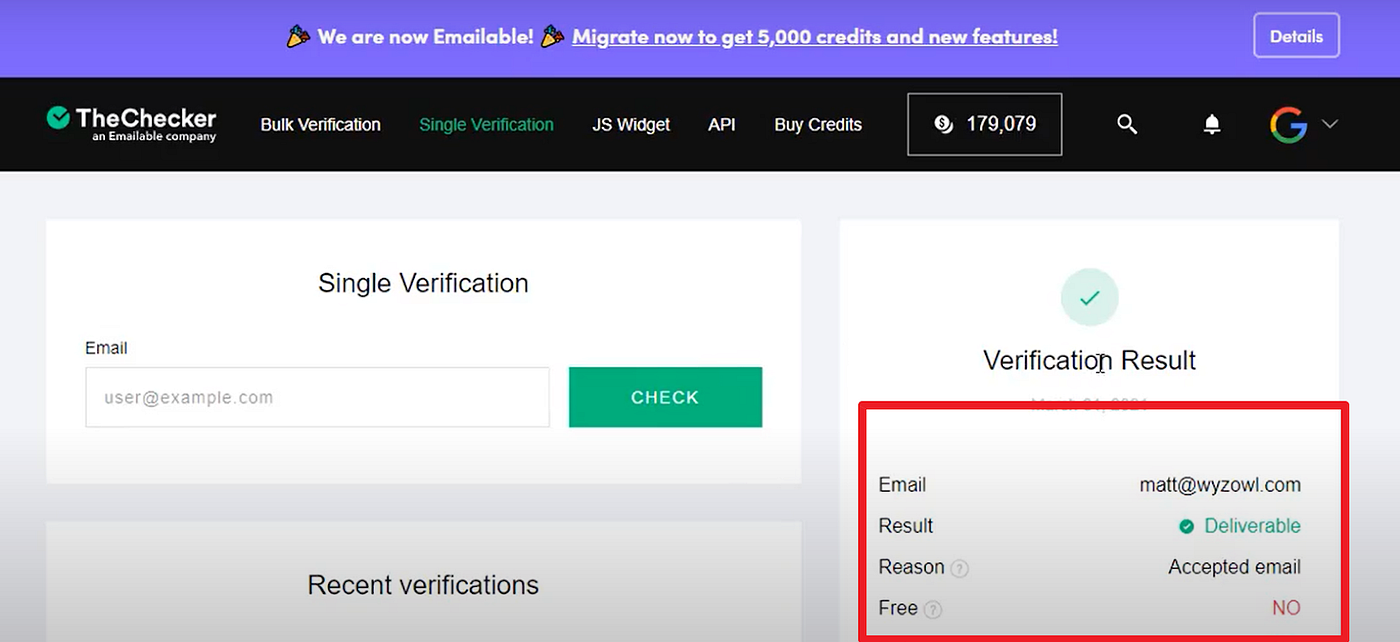Open the Bulk Verification menu item
The width and height of the screenshot is (1400, 642).
[x=320, y=125]
